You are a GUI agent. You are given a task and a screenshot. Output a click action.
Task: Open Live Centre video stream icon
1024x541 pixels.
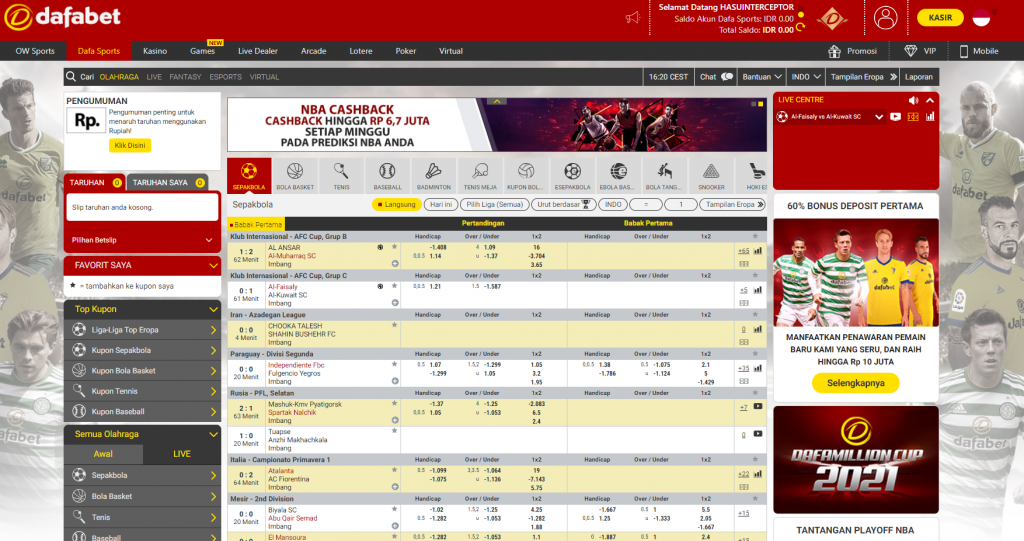pyautogui.click(x=895, y=117)
